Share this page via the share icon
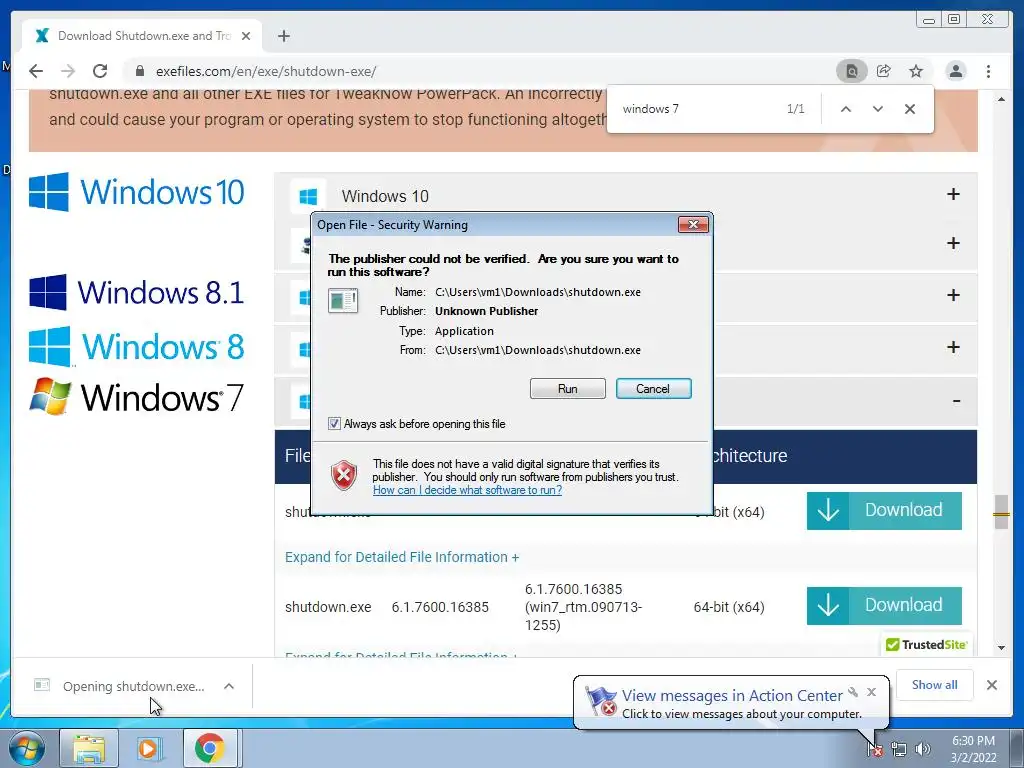Viewport: 1024px width, 768px height. (x=884, y=71)
